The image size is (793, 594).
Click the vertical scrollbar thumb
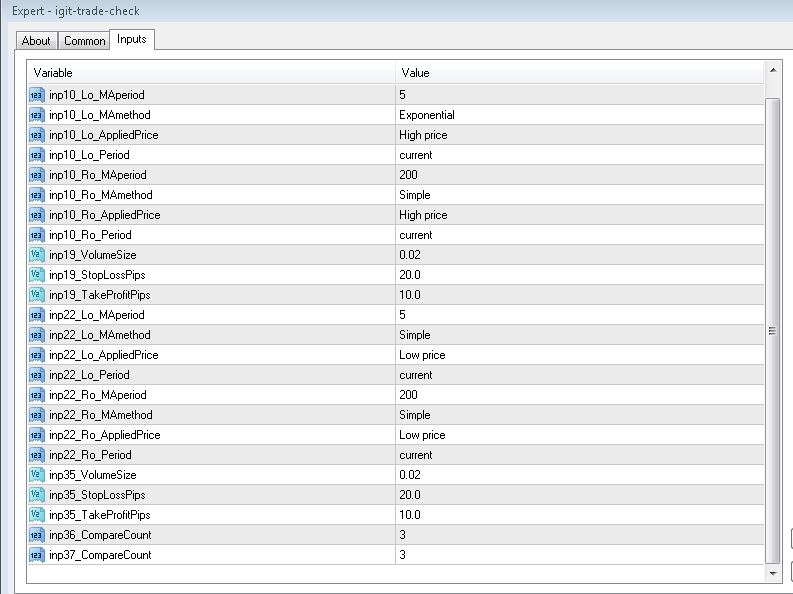pos(772,331)
